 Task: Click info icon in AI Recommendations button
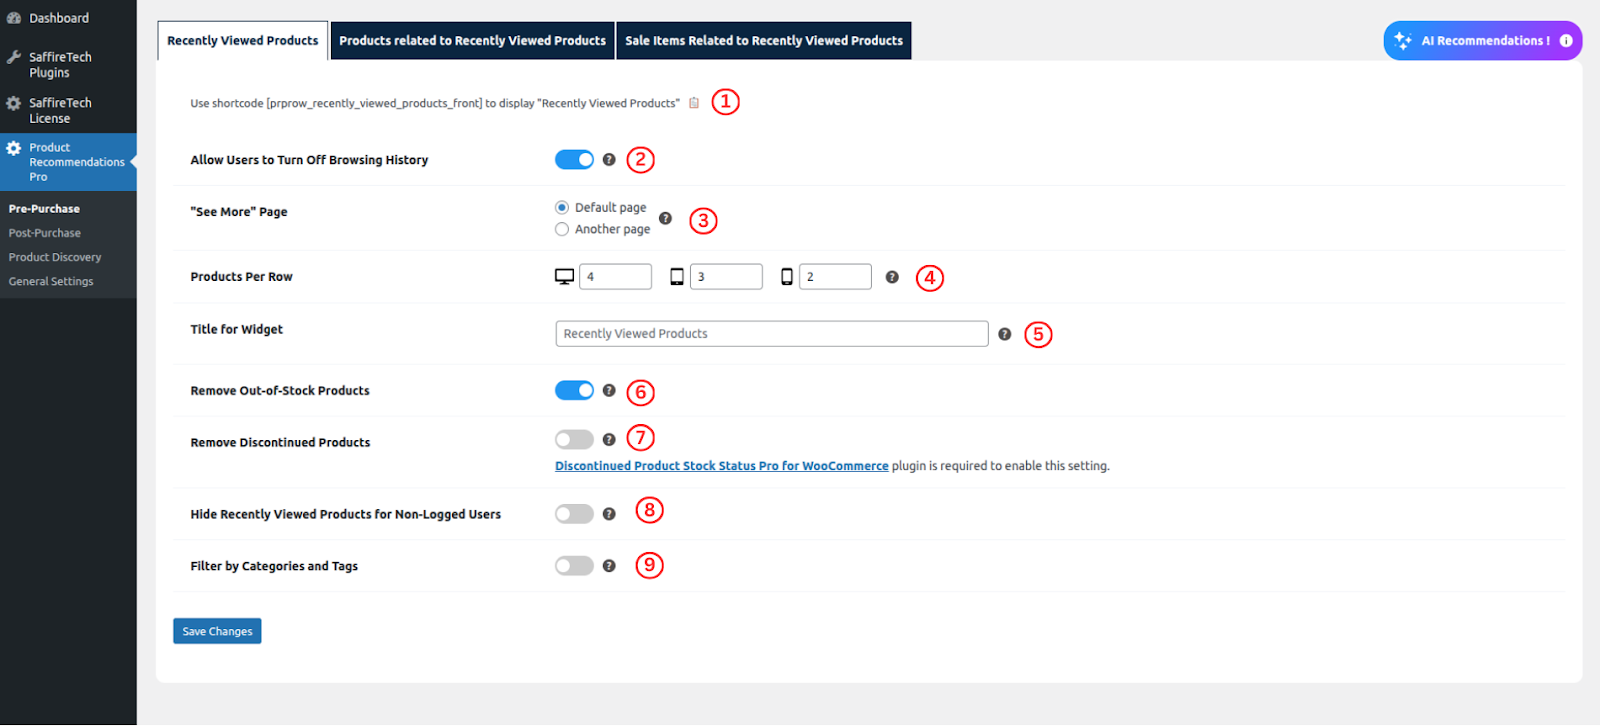tap(1566, 41)
